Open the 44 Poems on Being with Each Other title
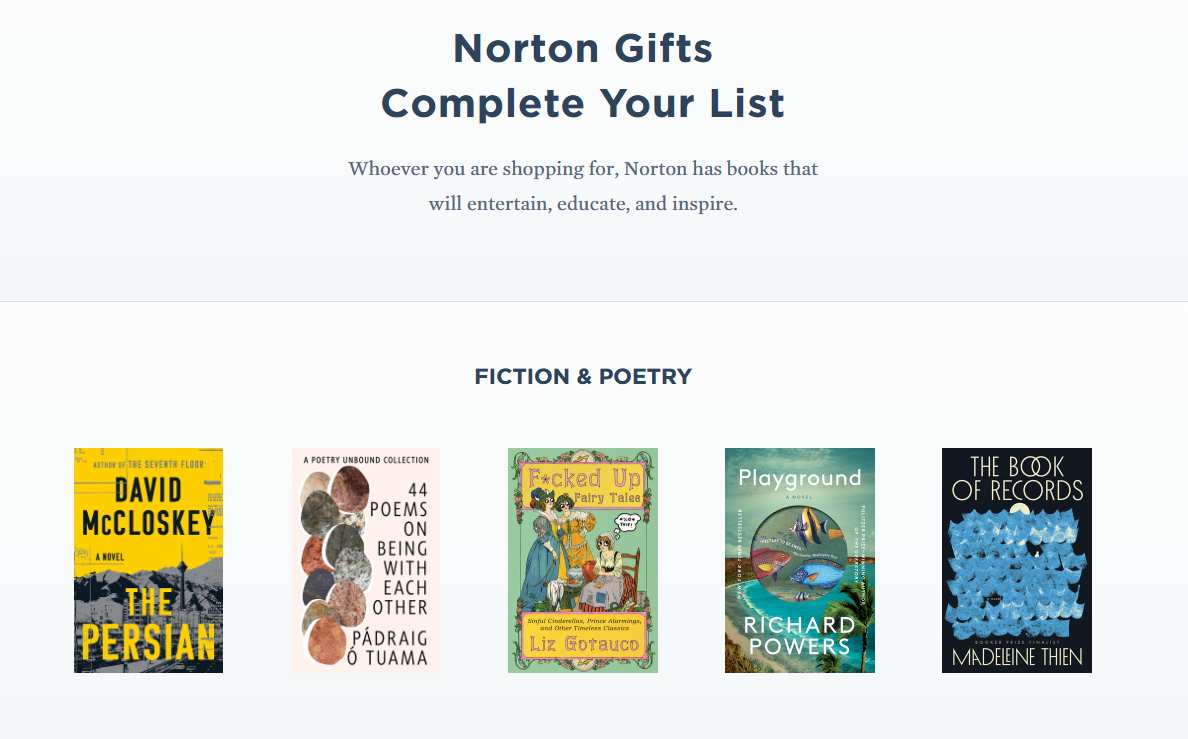This screenshot has width=1188, height=739. [400, 548]
